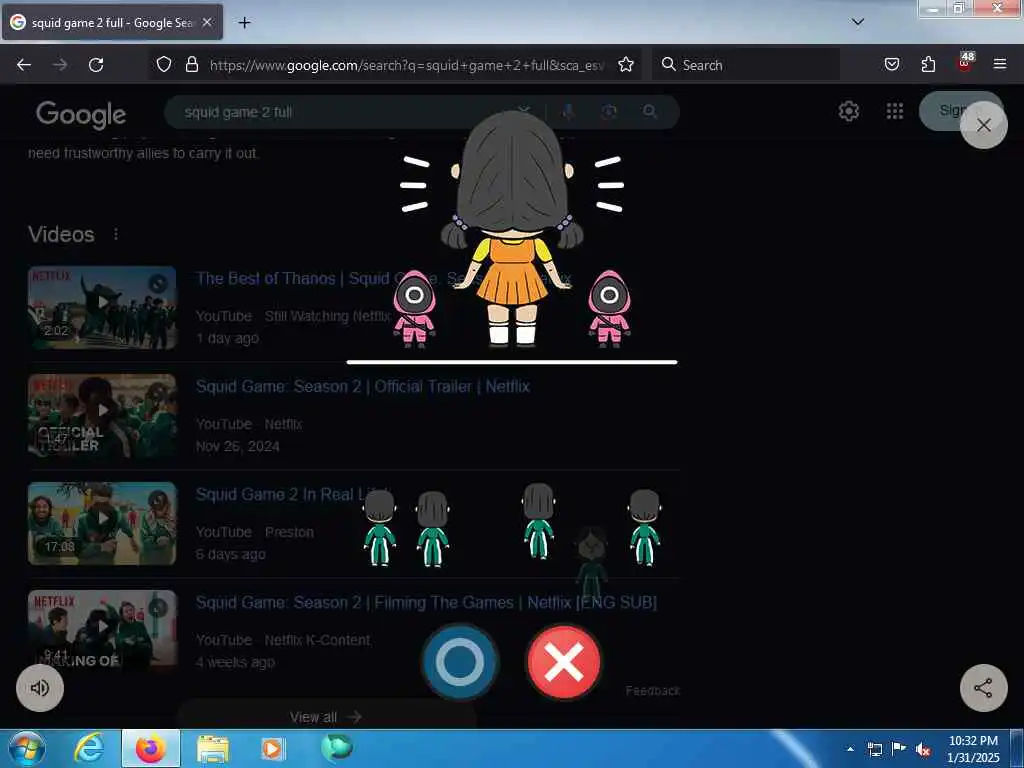Open Google Settings gear
1024x768 pixels.
pos(849,112)
